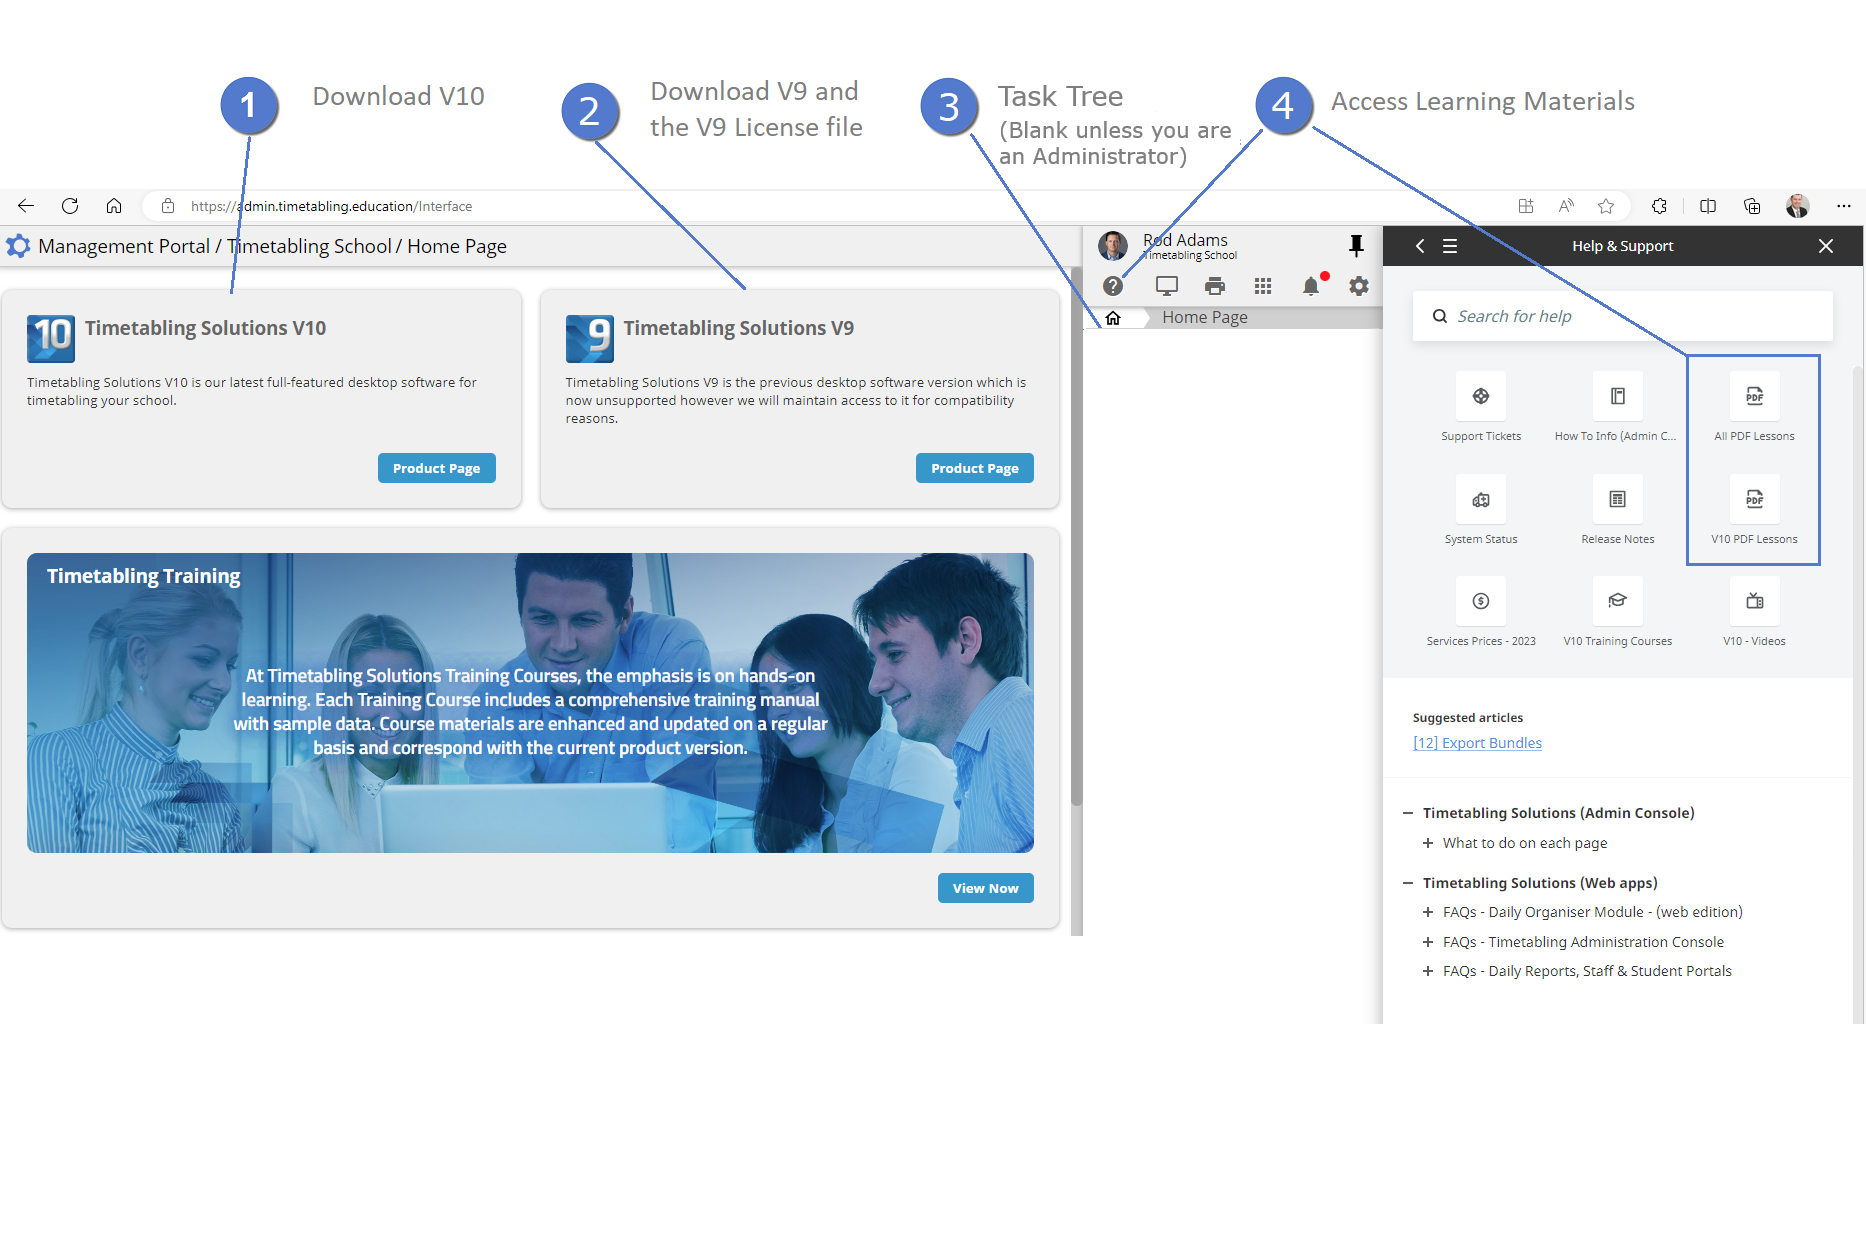The image size is (1866, 1234).
Task: Open How To Info (Admin C... tile
Action: click(1617, 407)
